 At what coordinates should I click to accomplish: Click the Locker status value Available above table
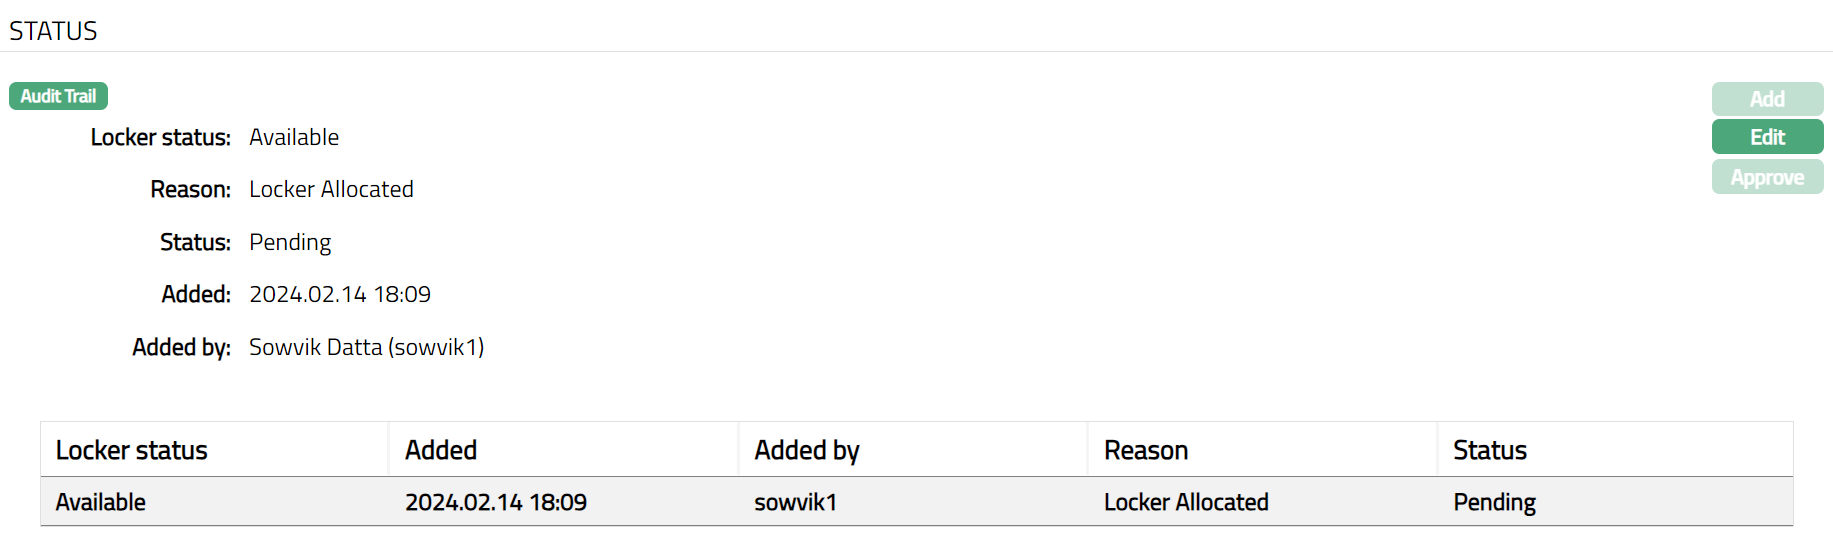(294, 137)
